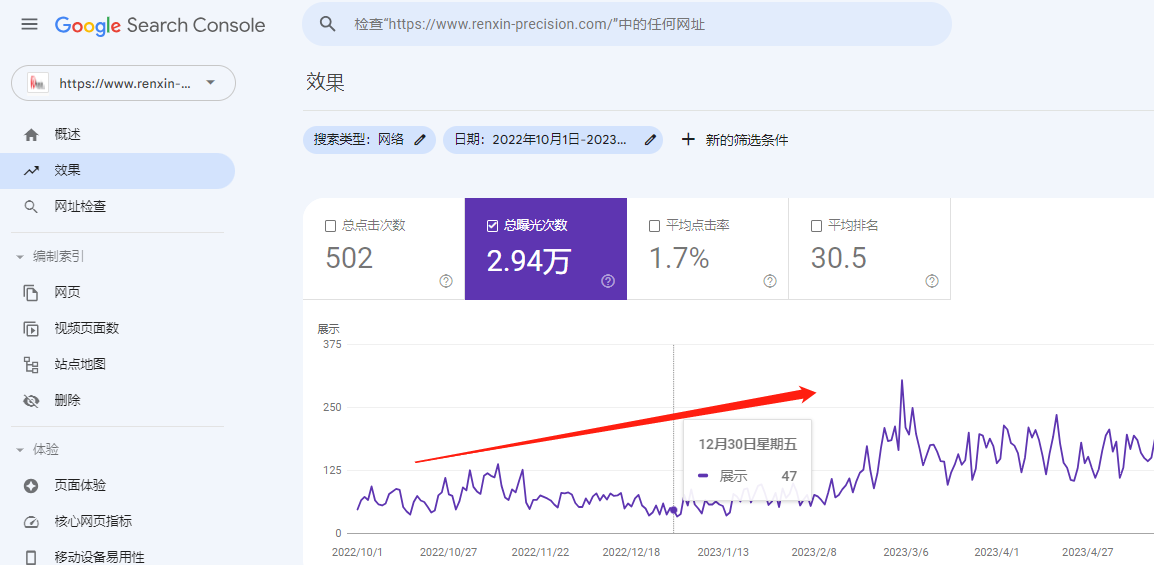Collapse the 体验 section
The height and width of the screenshot is (565, 1154).
pos(20,449)
